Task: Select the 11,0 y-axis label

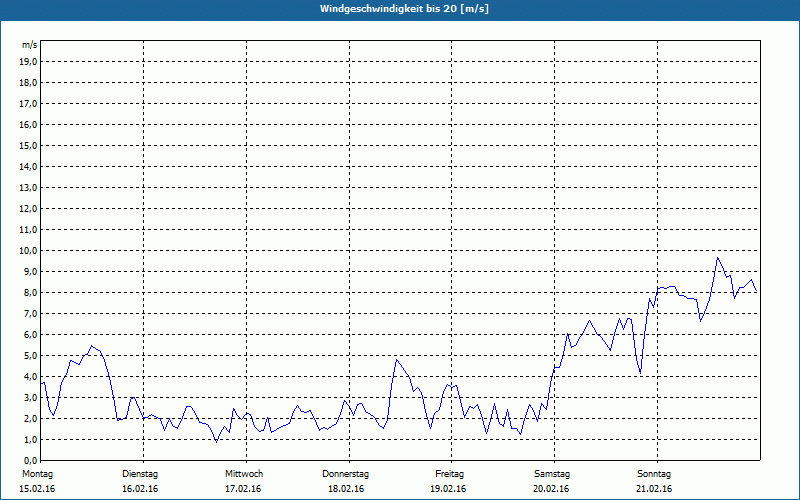Action: point(28,230)
